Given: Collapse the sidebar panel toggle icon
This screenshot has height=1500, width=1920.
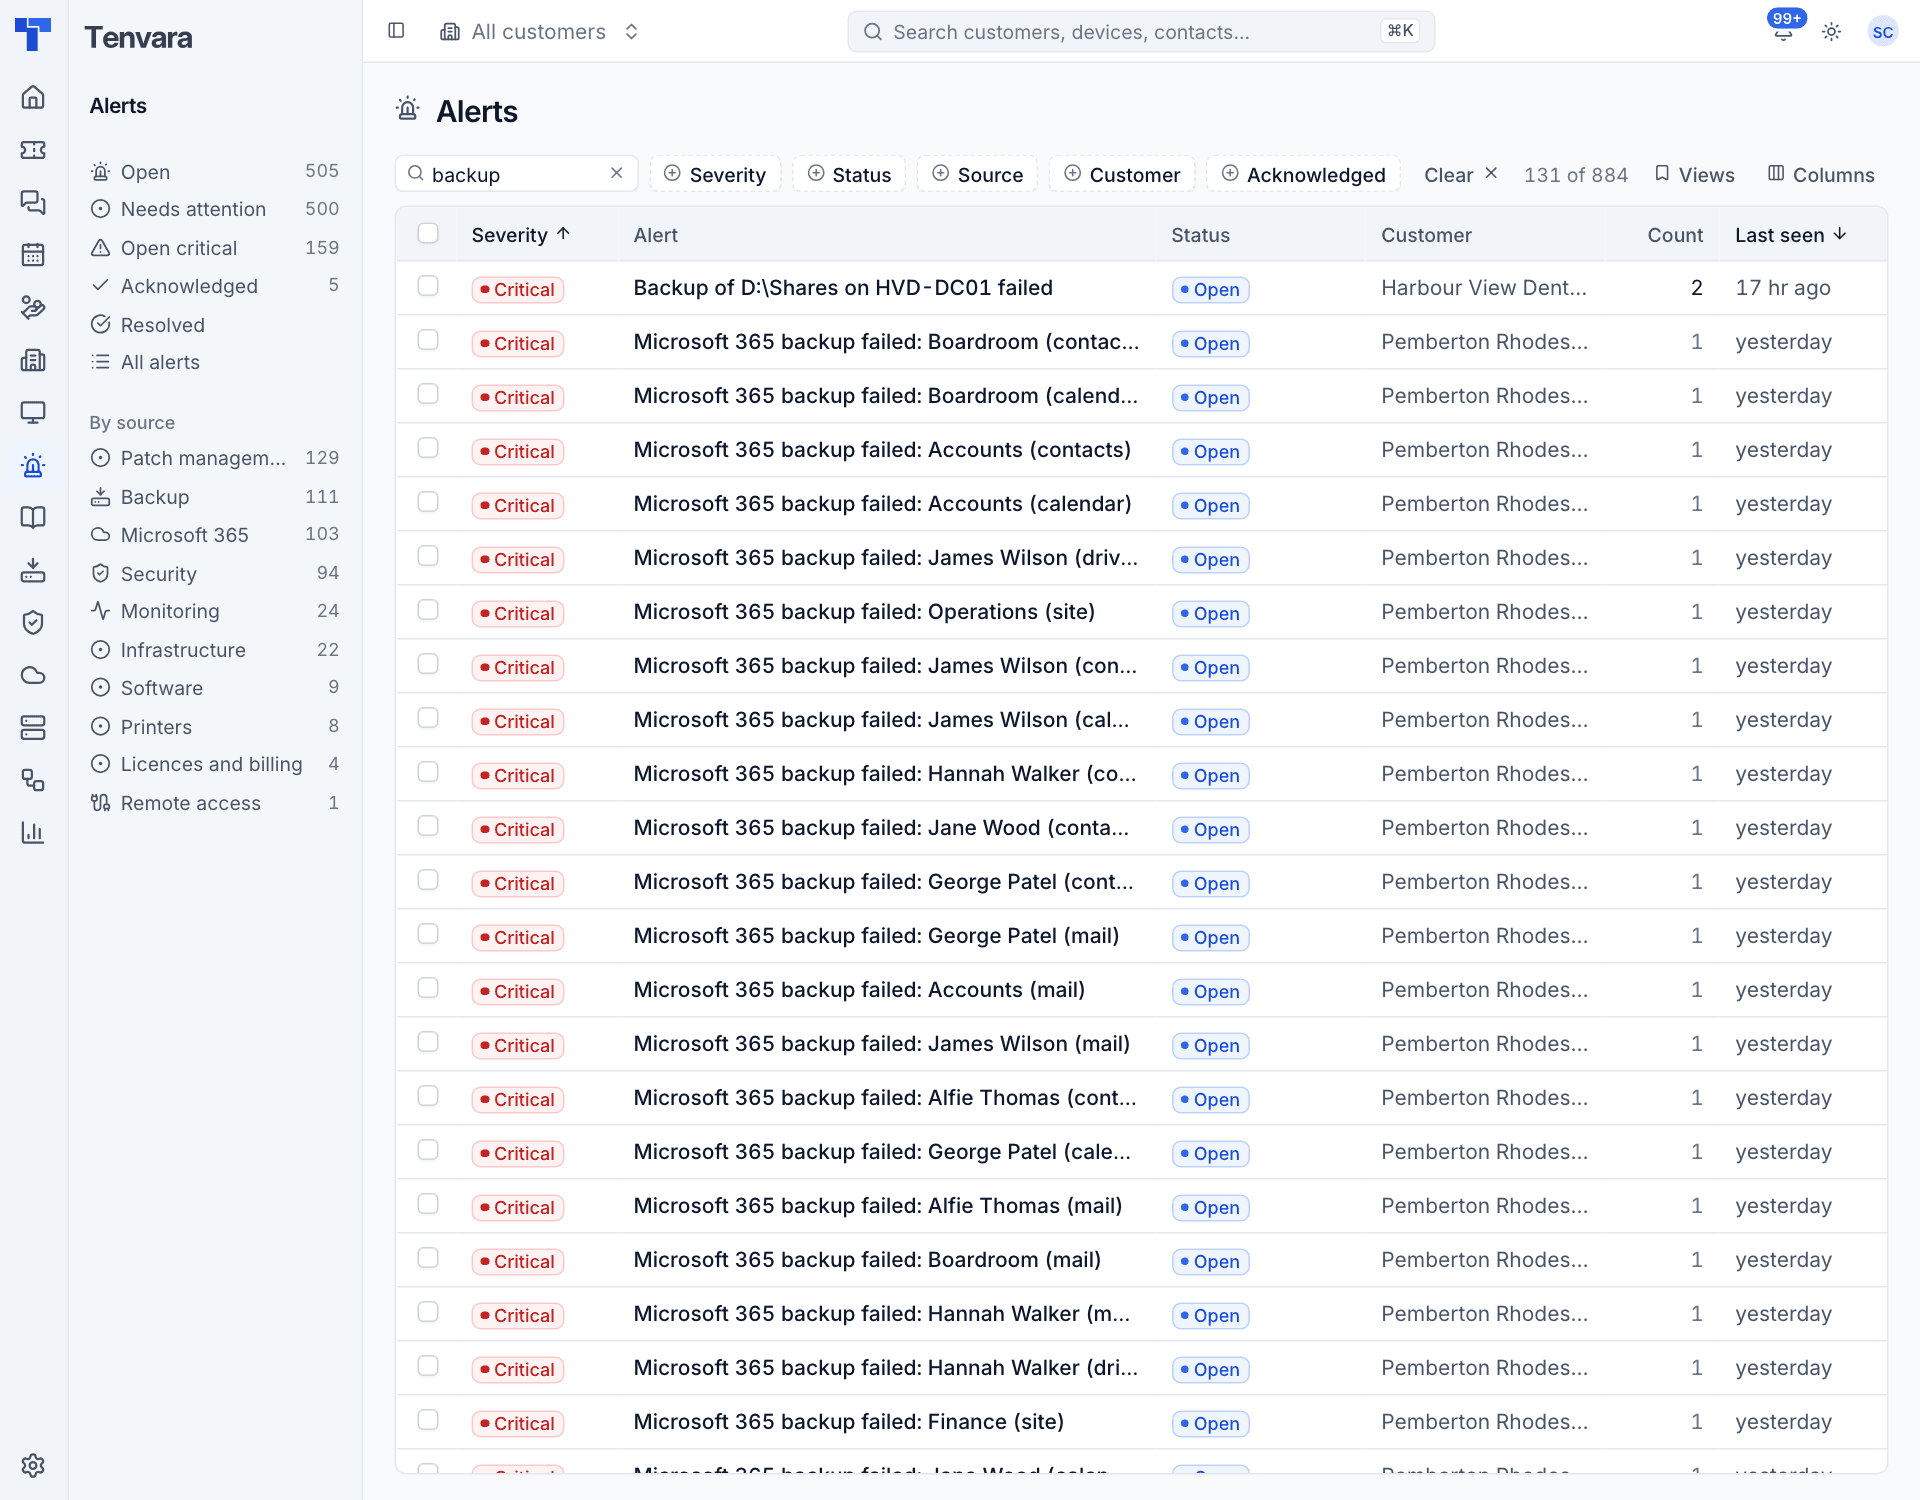Looking at the screenshot, I should [396, 31].
